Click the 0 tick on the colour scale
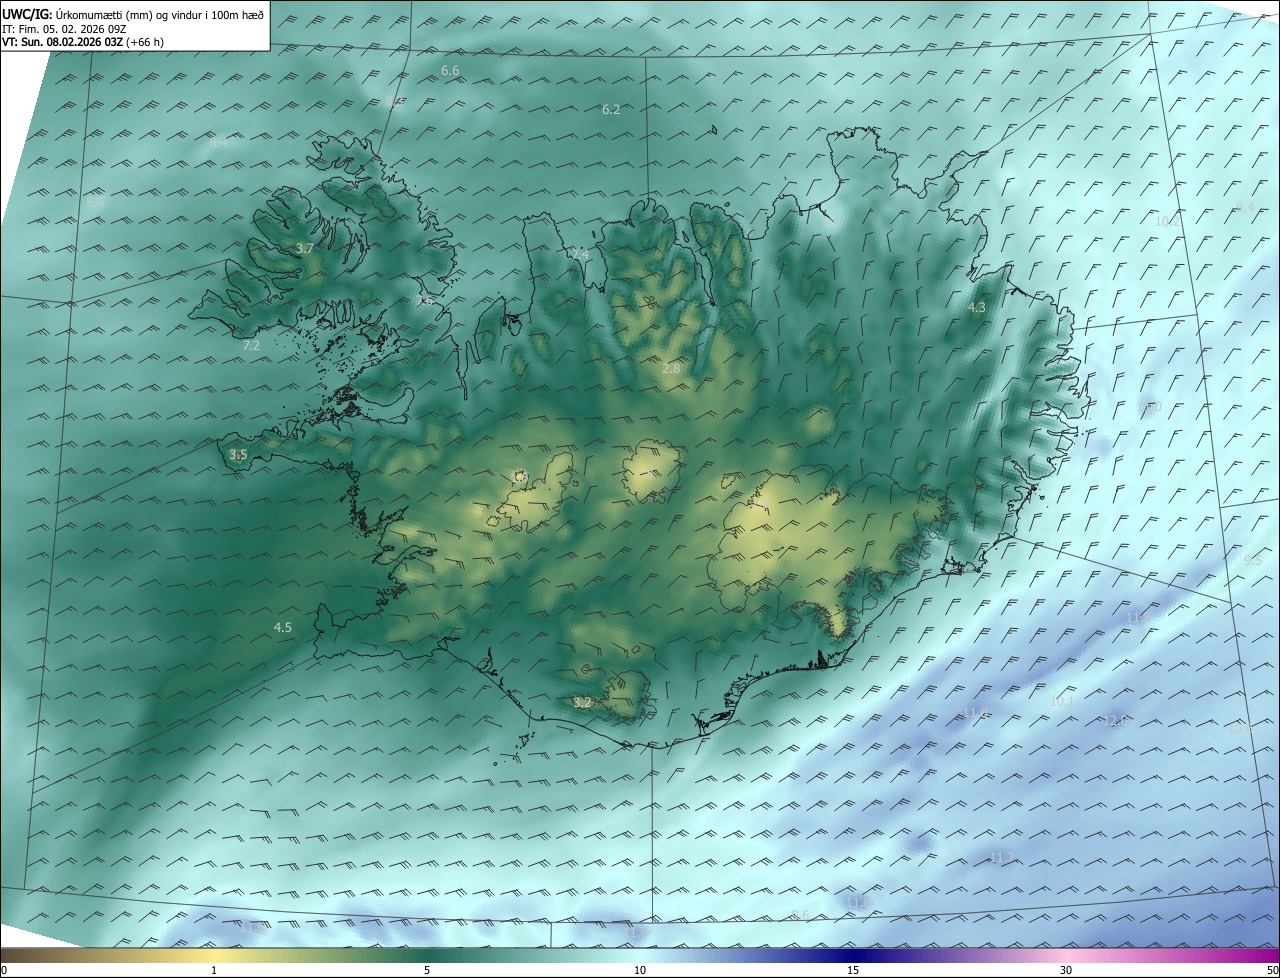The width and height of the screenshot is (1280, 978). 4,970
